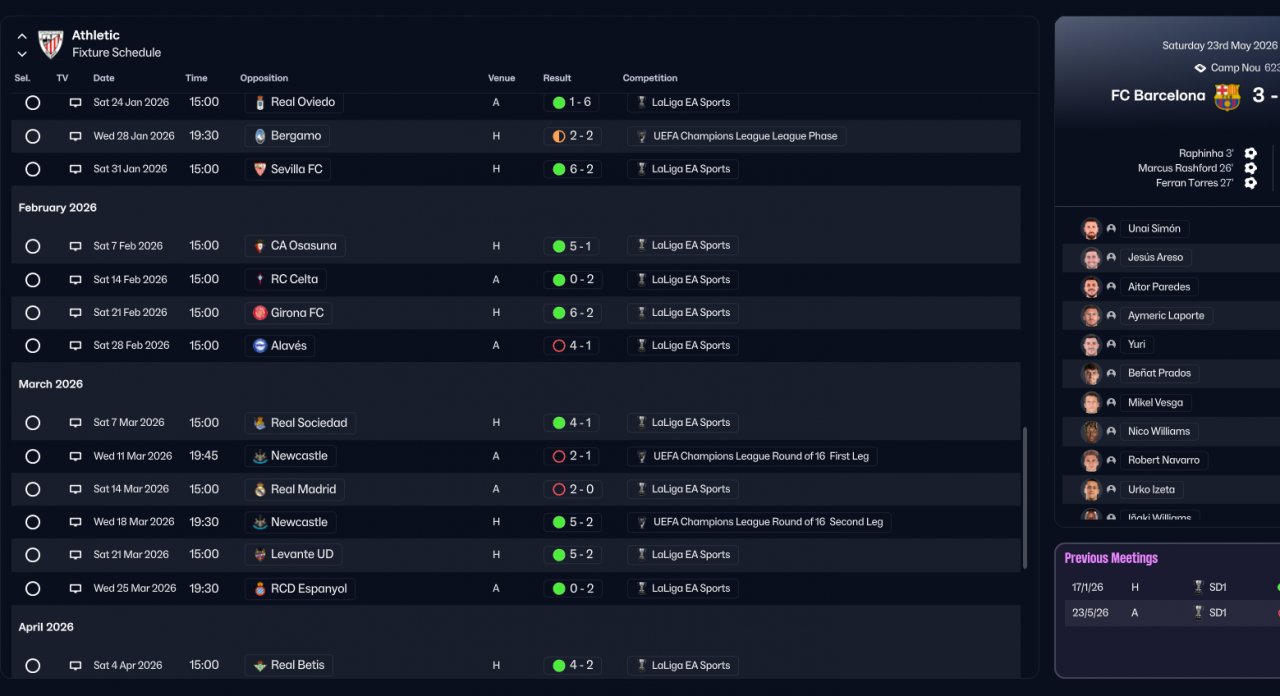Open the 4 - 1 result against Alavés
The height and width of the screenshot is (696, 1280).
(572, 345)
